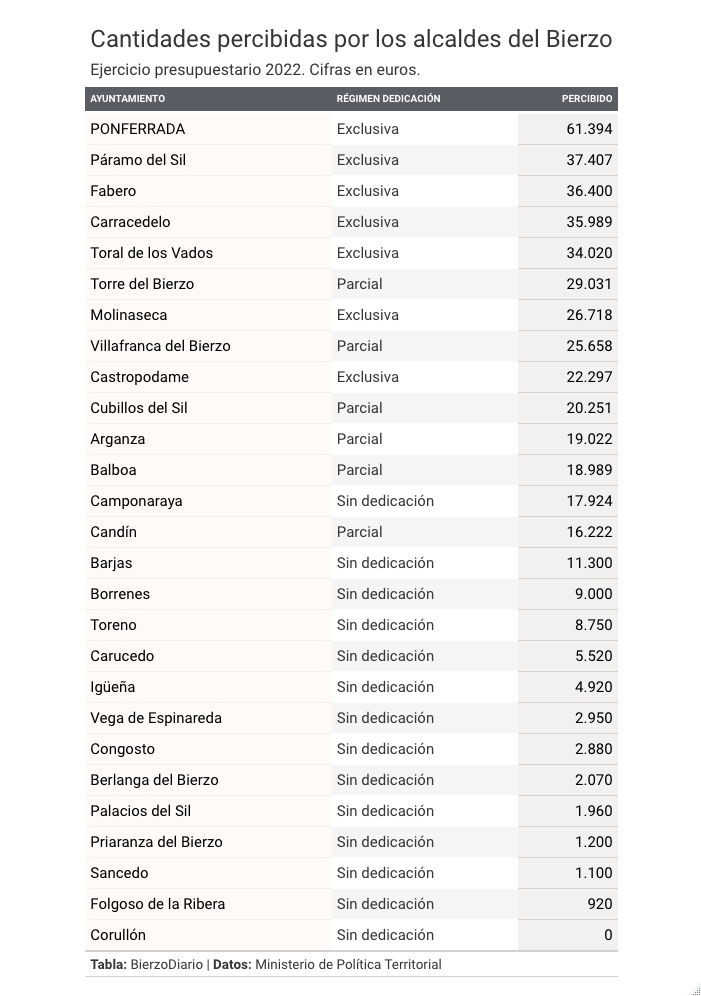Click the resize handle icon at bottom-right corner
Screen dimensions: 701x996
(x=696, y=990)
